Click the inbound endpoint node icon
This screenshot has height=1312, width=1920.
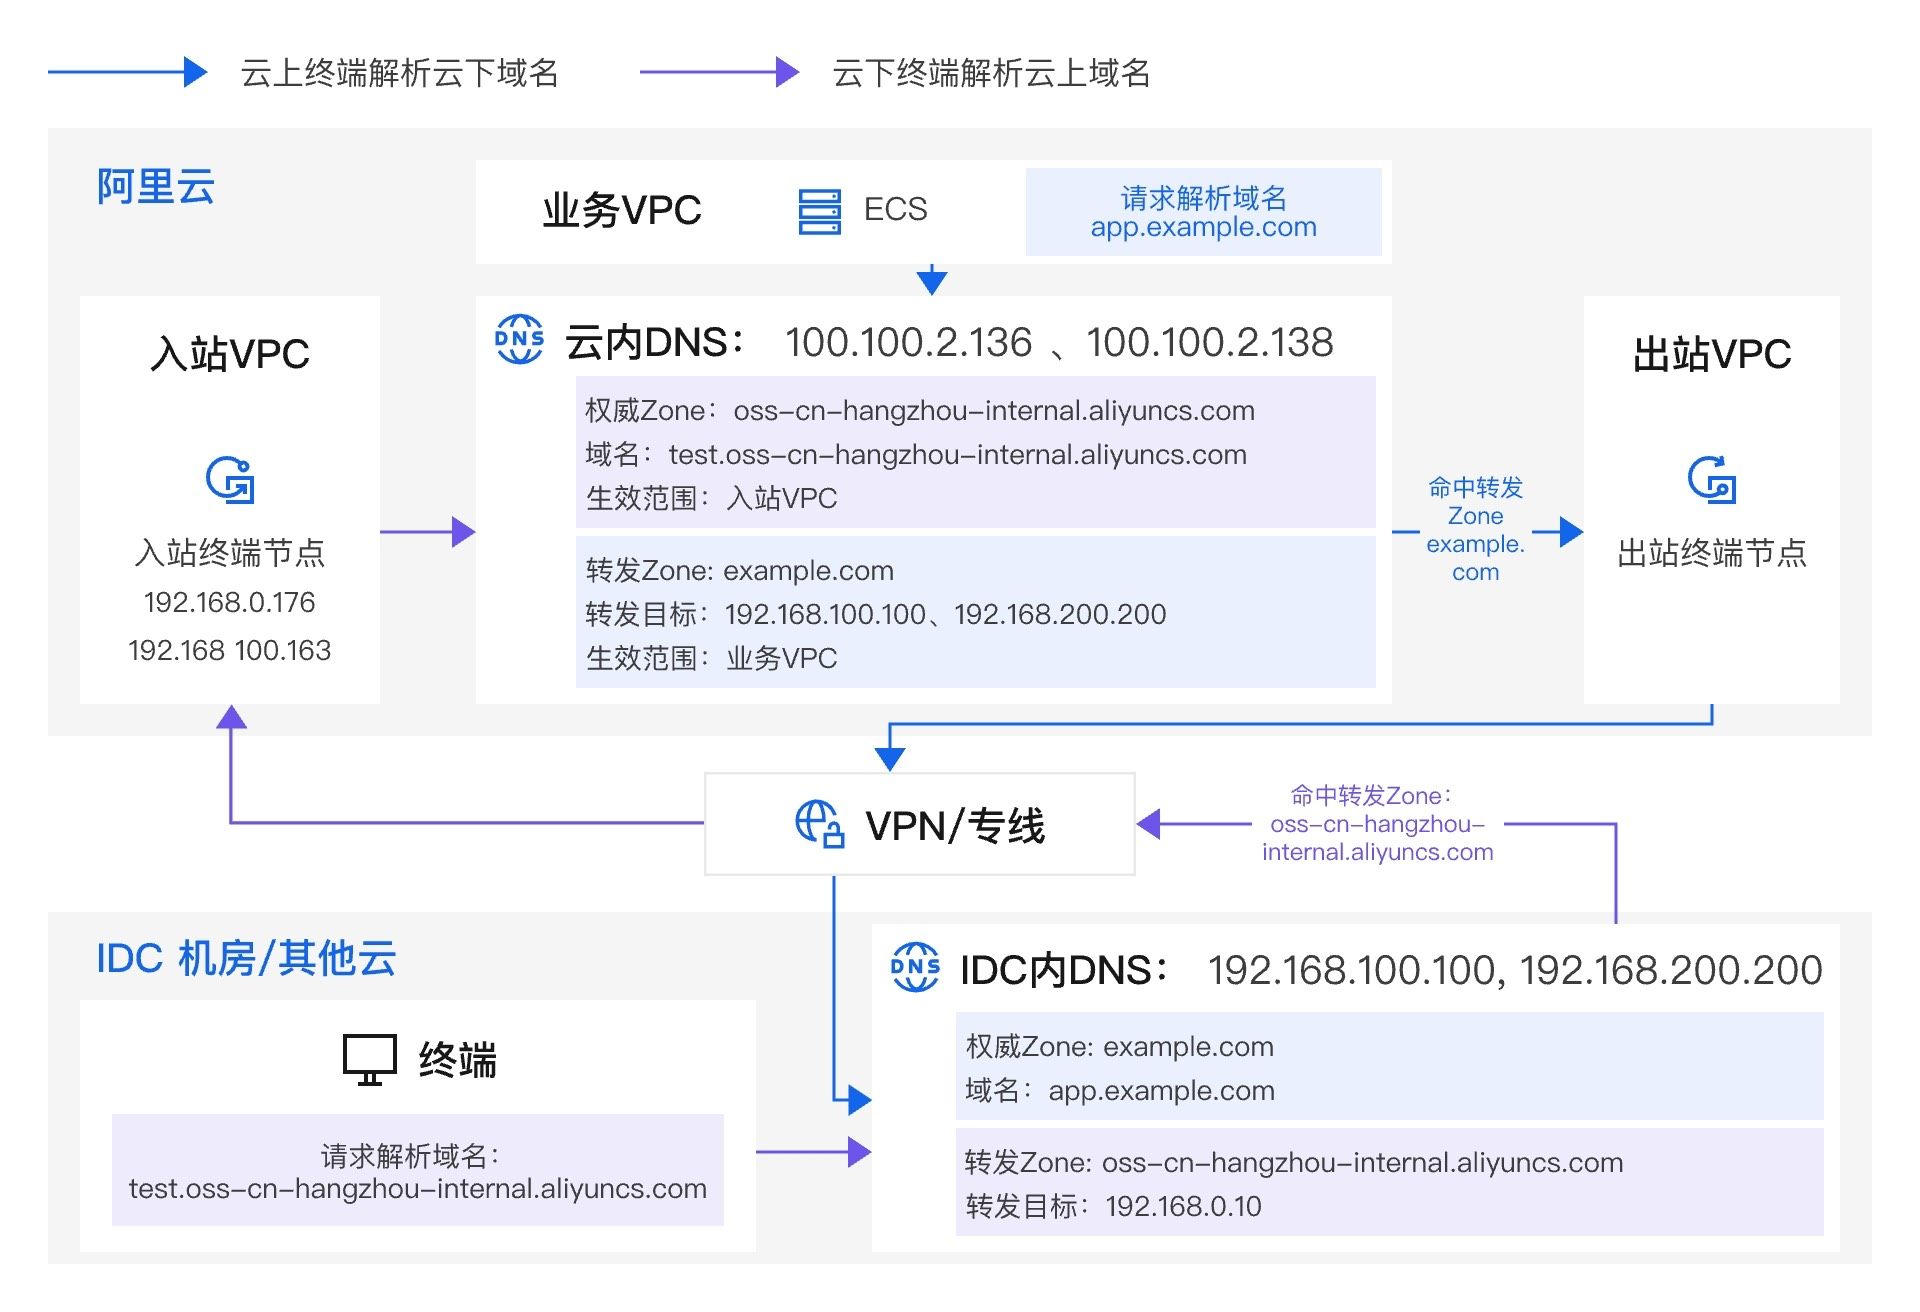230,480
